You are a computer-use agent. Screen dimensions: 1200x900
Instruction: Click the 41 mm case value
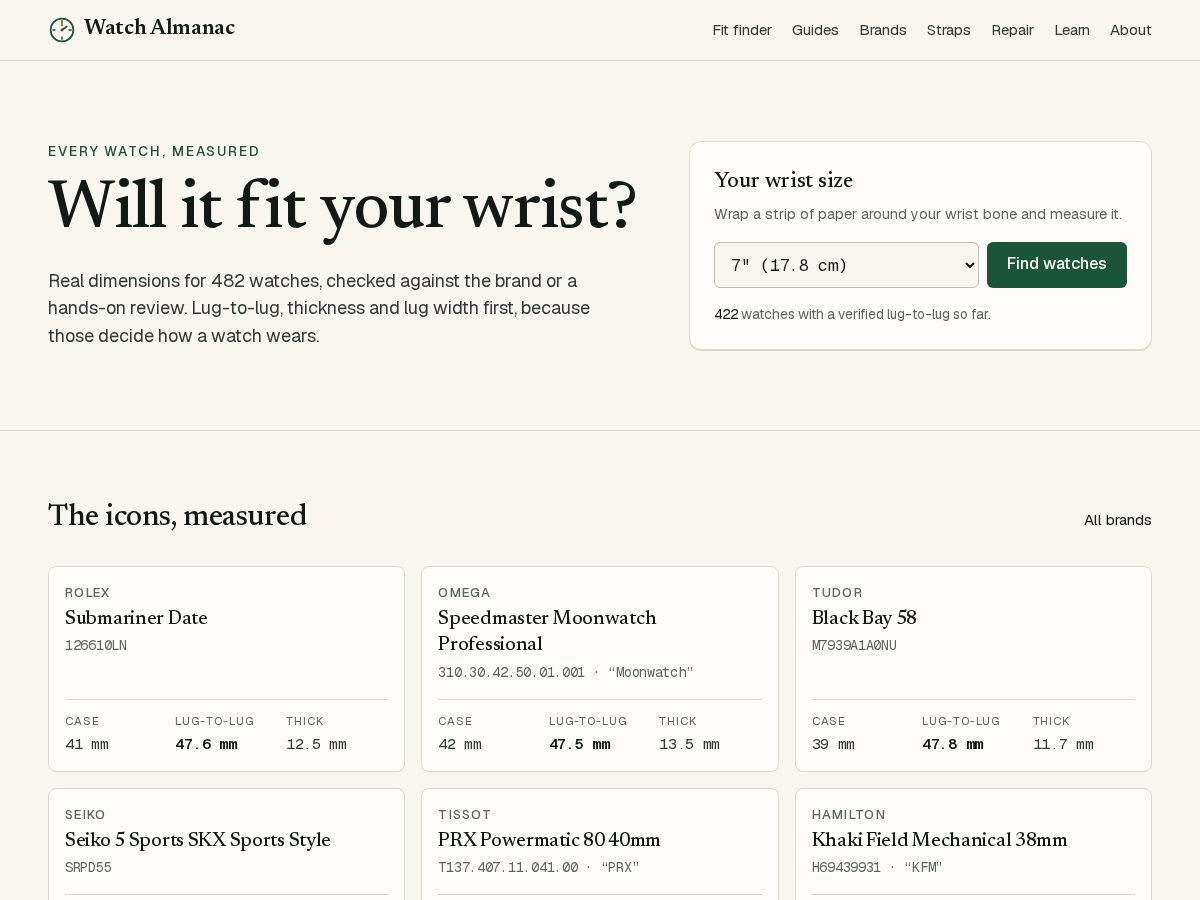pos(87,744)
